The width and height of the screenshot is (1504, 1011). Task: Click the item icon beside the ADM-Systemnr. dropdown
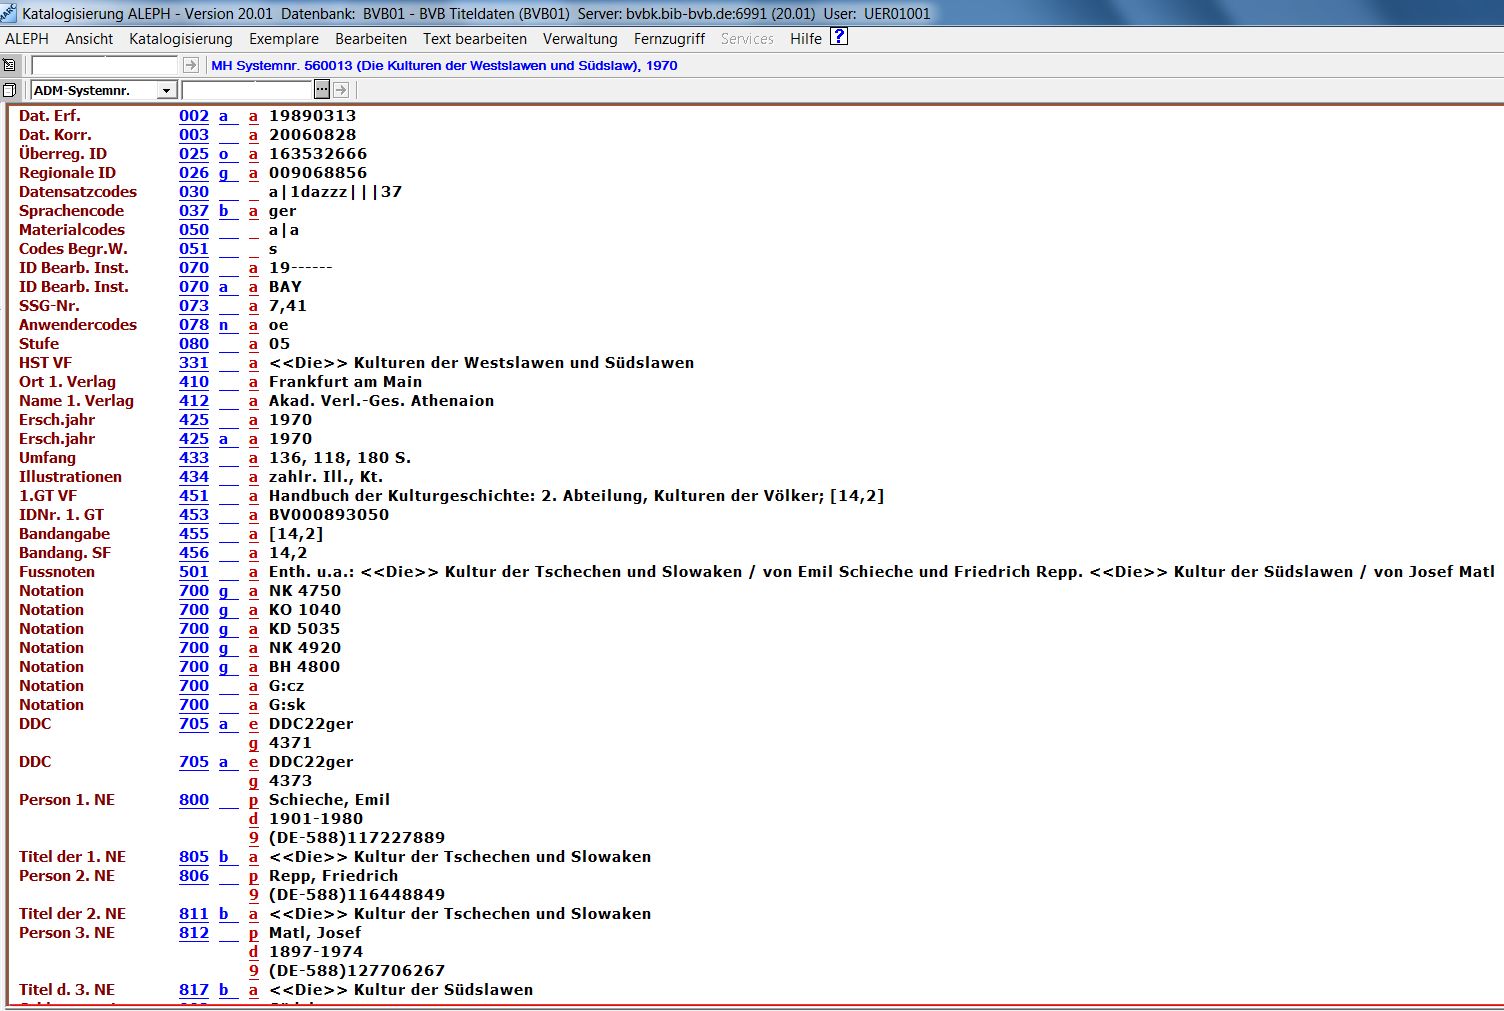point(10,90)
